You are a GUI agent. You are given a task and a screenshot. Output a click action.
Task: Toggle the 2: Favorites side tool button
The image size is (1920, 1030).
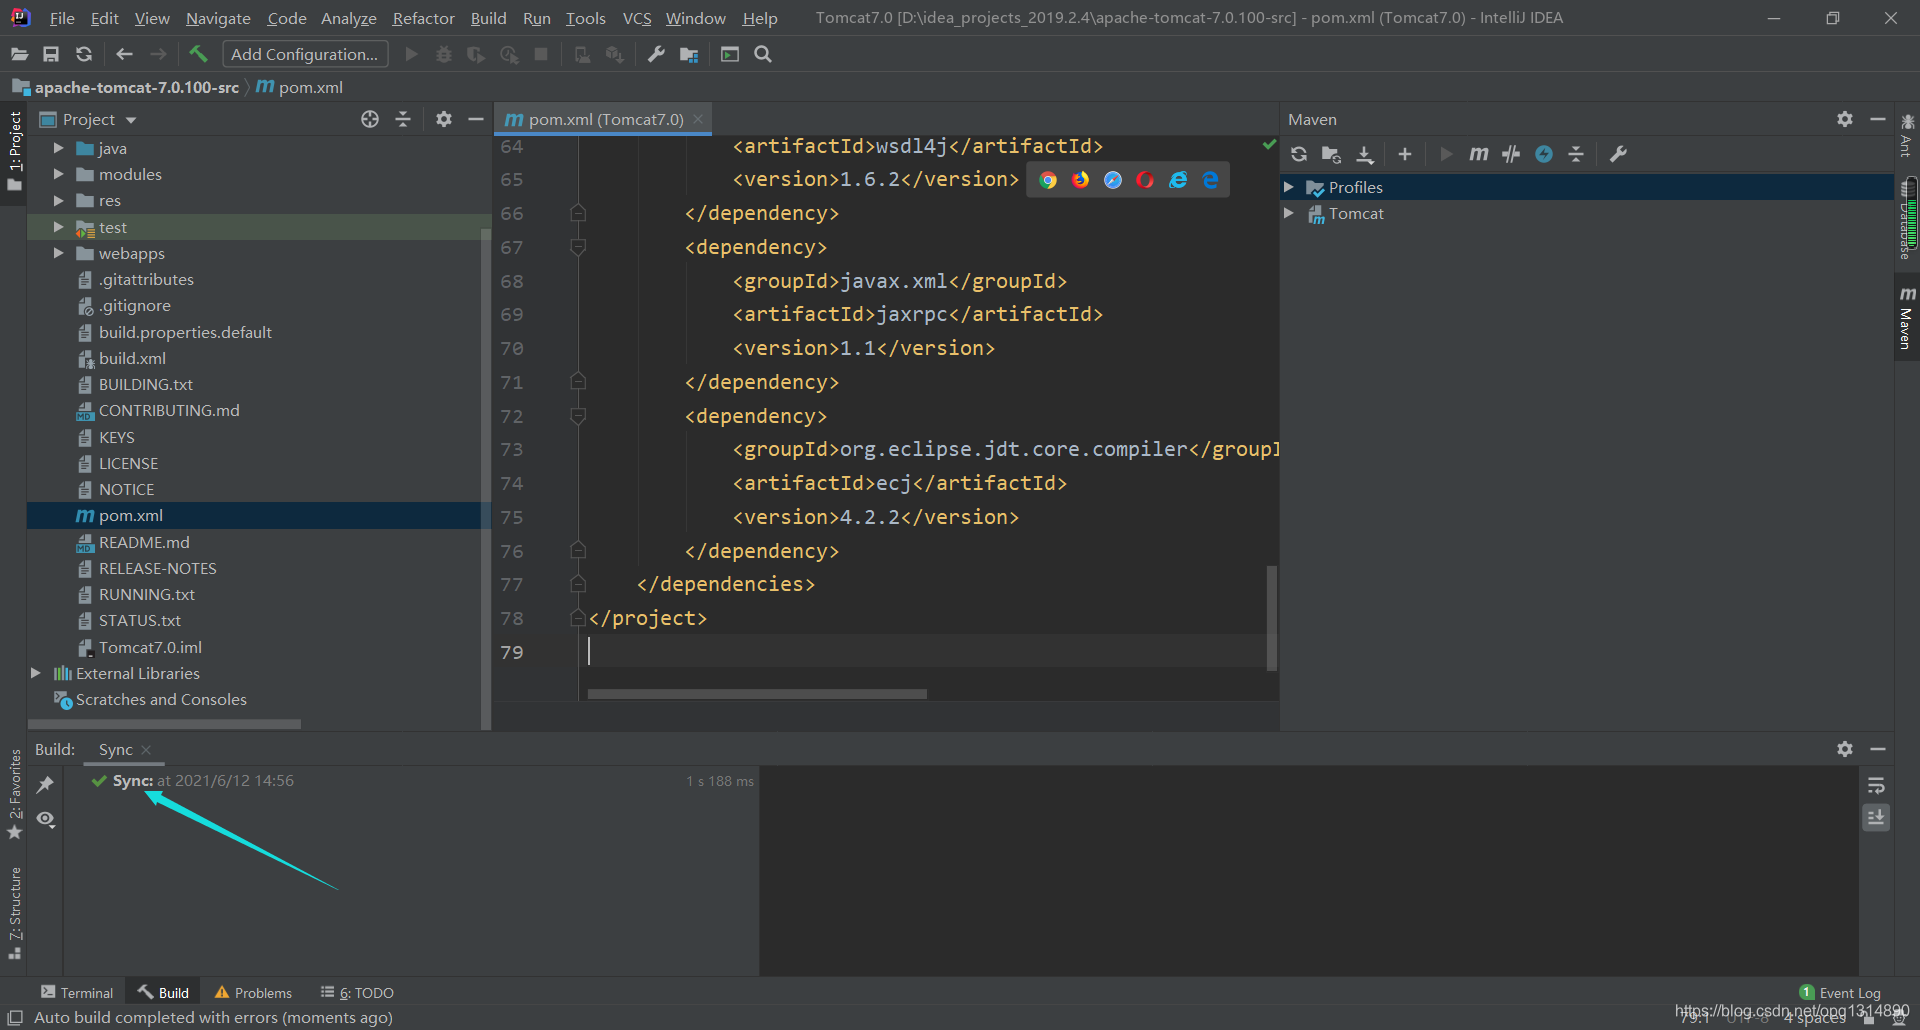point(14,796)
